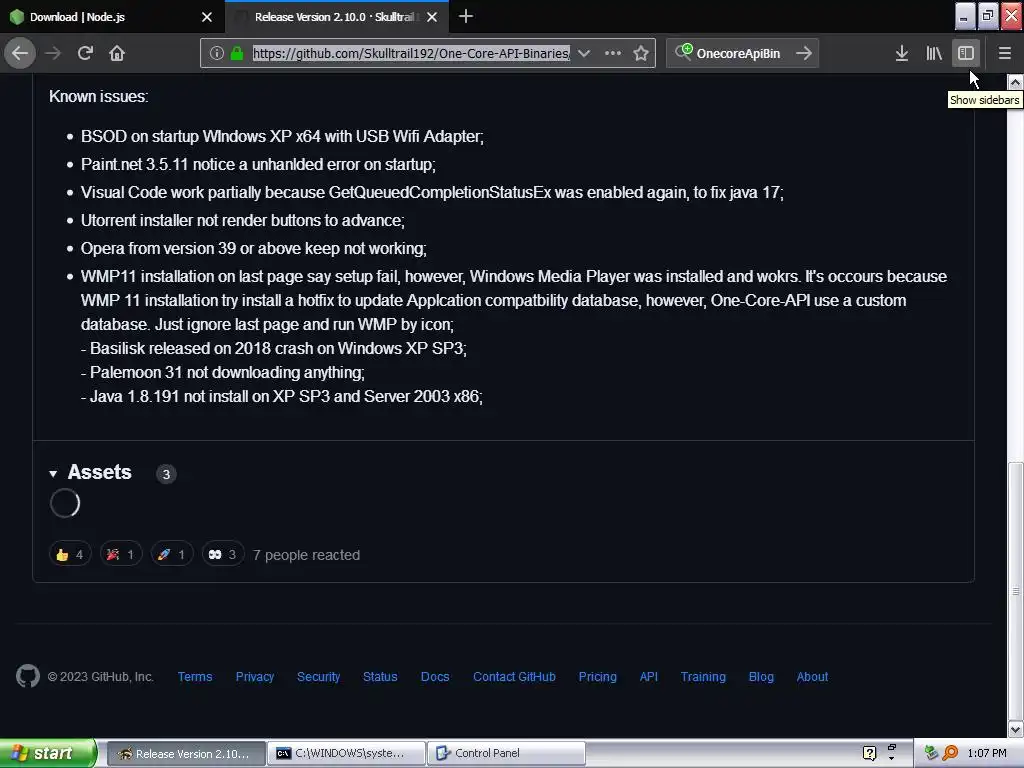The width and height of the screenshot is (1024, 768).
Task: Open the Status footer link
Action: tap(380, 677)
